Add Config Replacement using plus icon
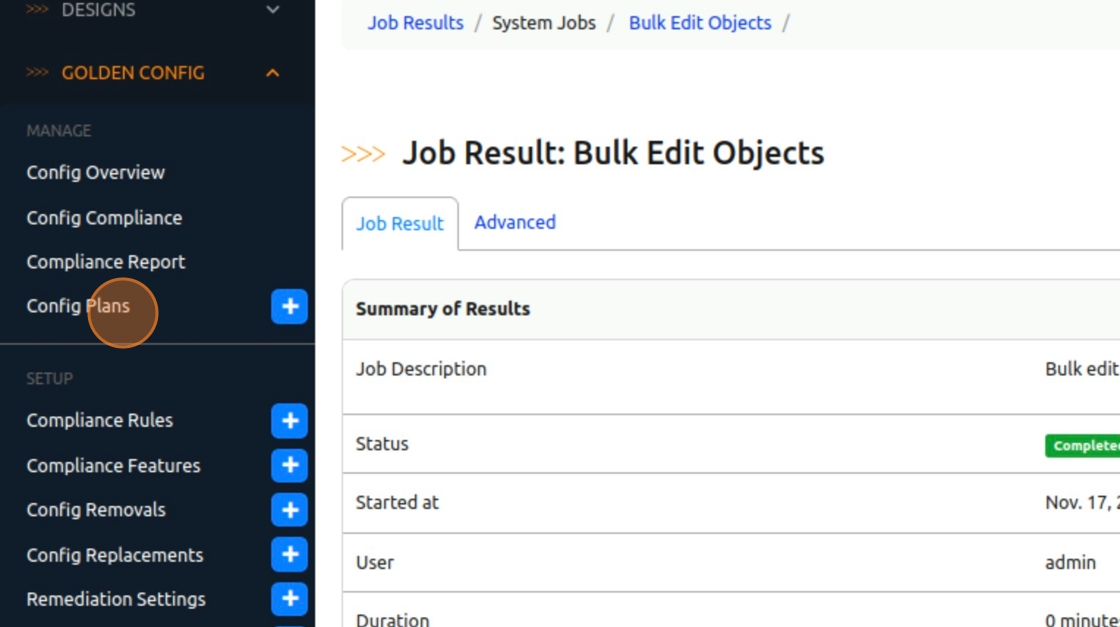This screenshot has height=627, width=1120. 289,555
